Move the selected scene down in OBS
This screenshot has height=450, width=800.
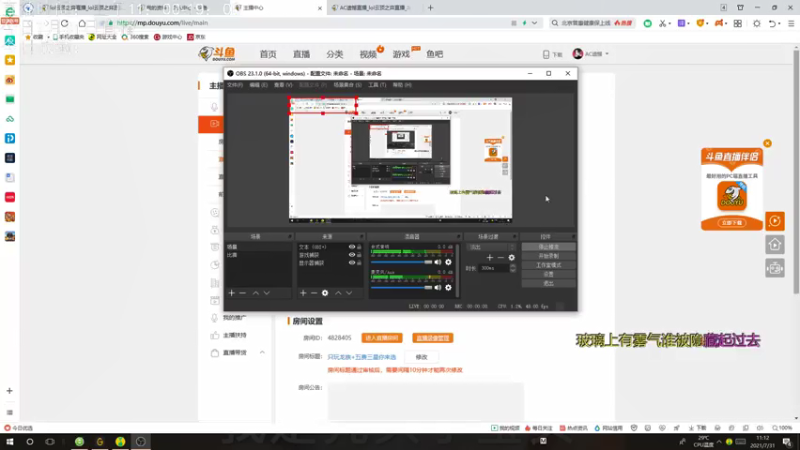pyautogui.click(x=266, y=293)
